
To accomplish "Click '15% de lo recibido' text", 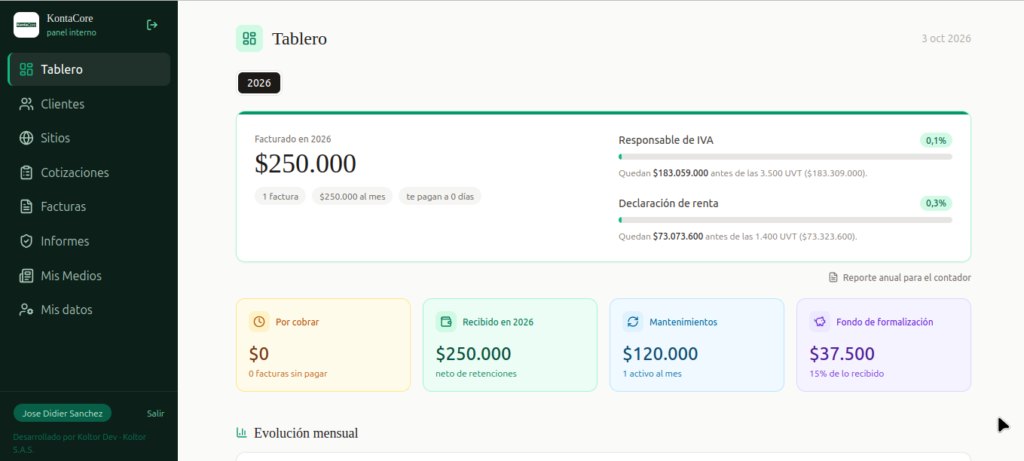I will coord(846,374).
